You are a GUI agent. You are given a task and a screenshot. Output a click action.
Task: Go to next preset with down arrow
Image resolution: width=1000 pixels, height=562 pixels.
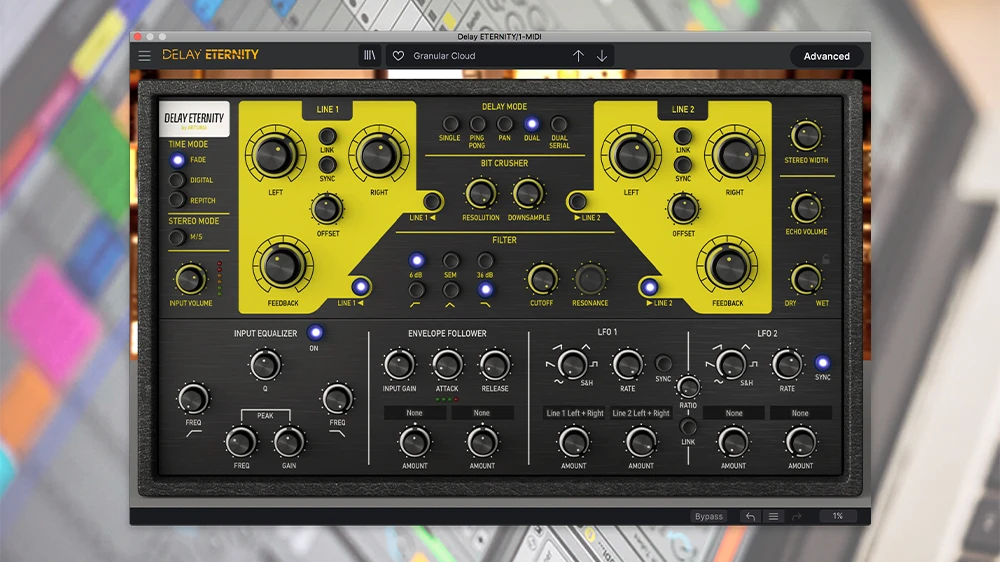pyautogui.click(x=602, y=56)
